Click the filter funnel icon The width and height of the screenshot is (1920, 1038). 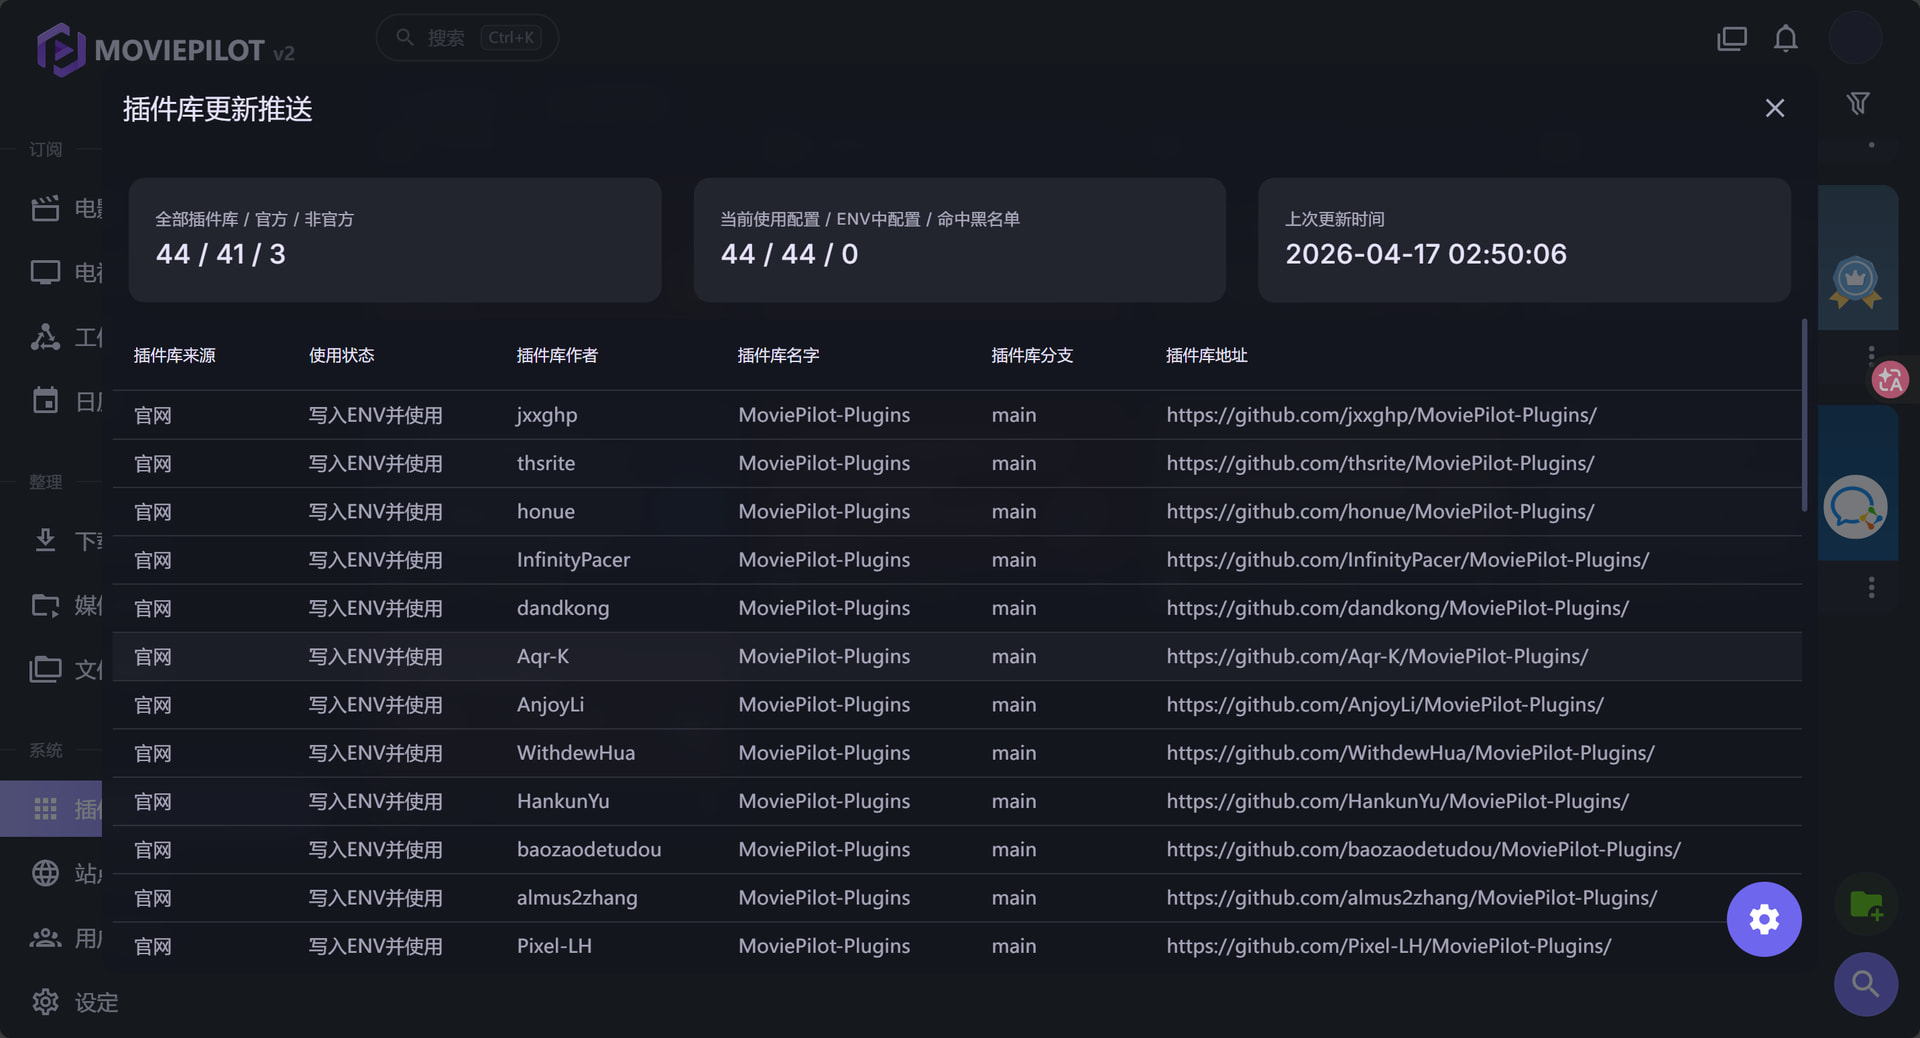1858,104
